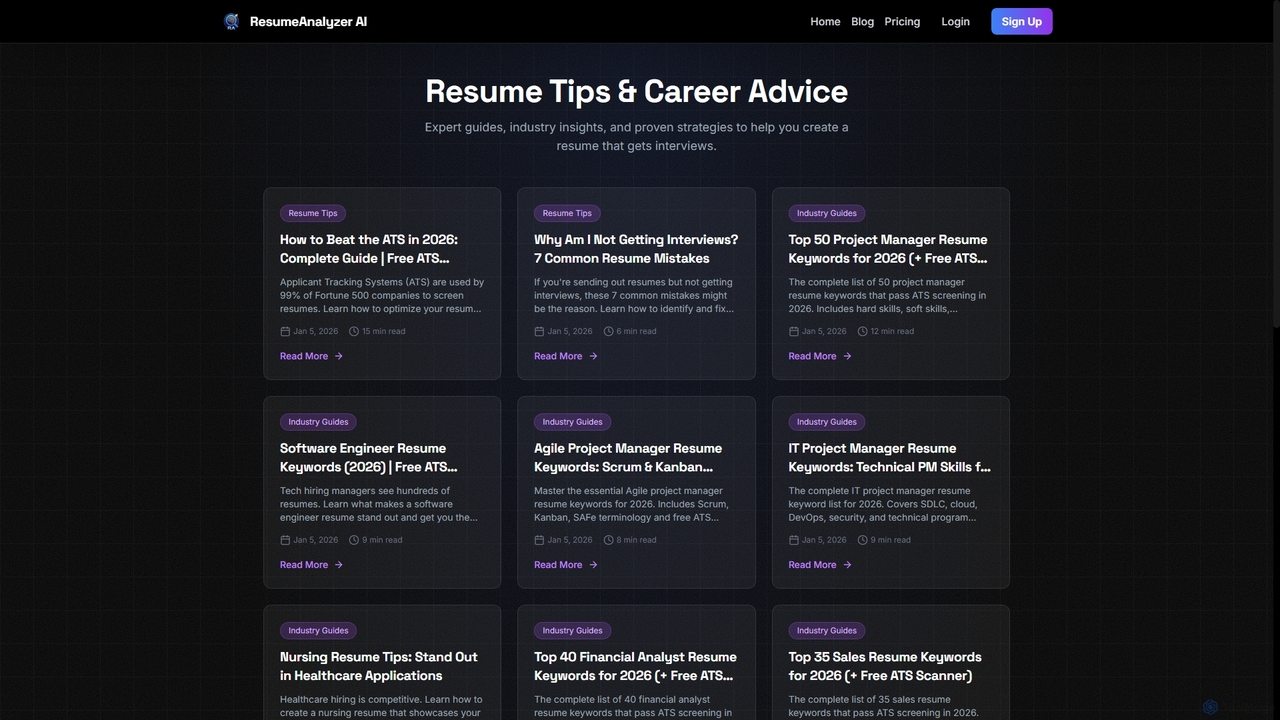Select Industry Guides tag on Nursing Resume card
The image size is (1280, 720).
click(318, 631)
